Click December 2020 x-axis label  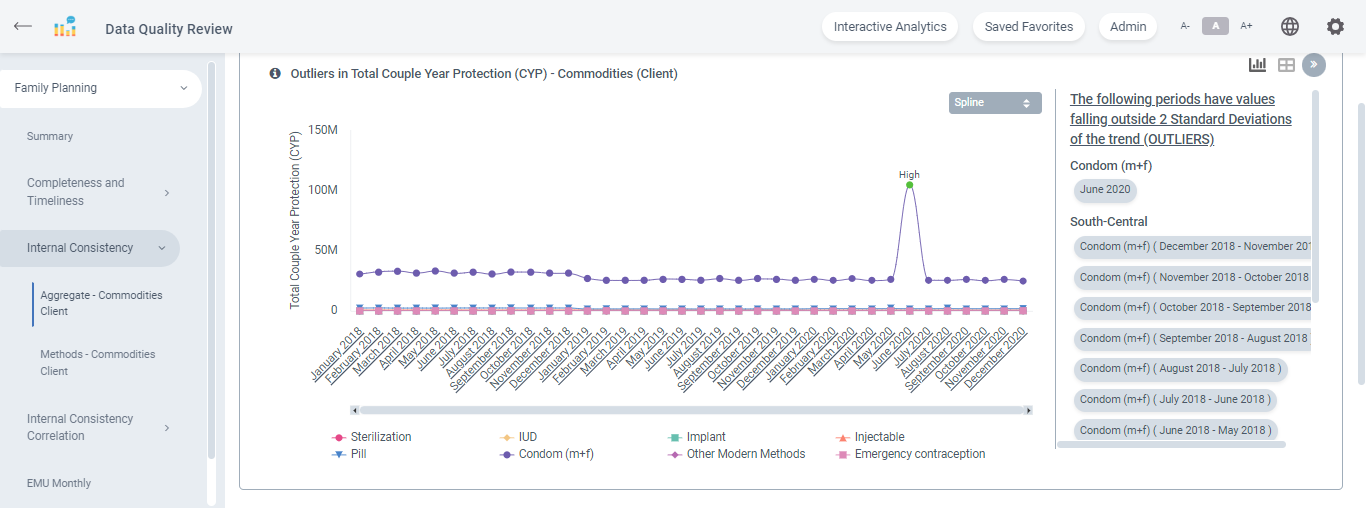(998, 357)
